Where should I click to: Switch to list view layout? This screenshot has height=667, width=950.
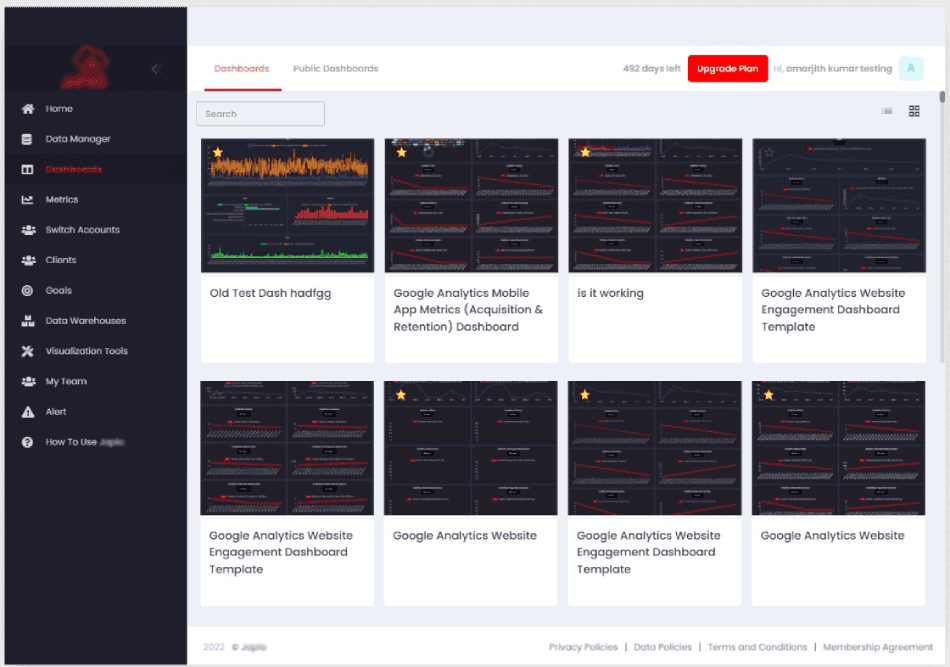point(887,111)
